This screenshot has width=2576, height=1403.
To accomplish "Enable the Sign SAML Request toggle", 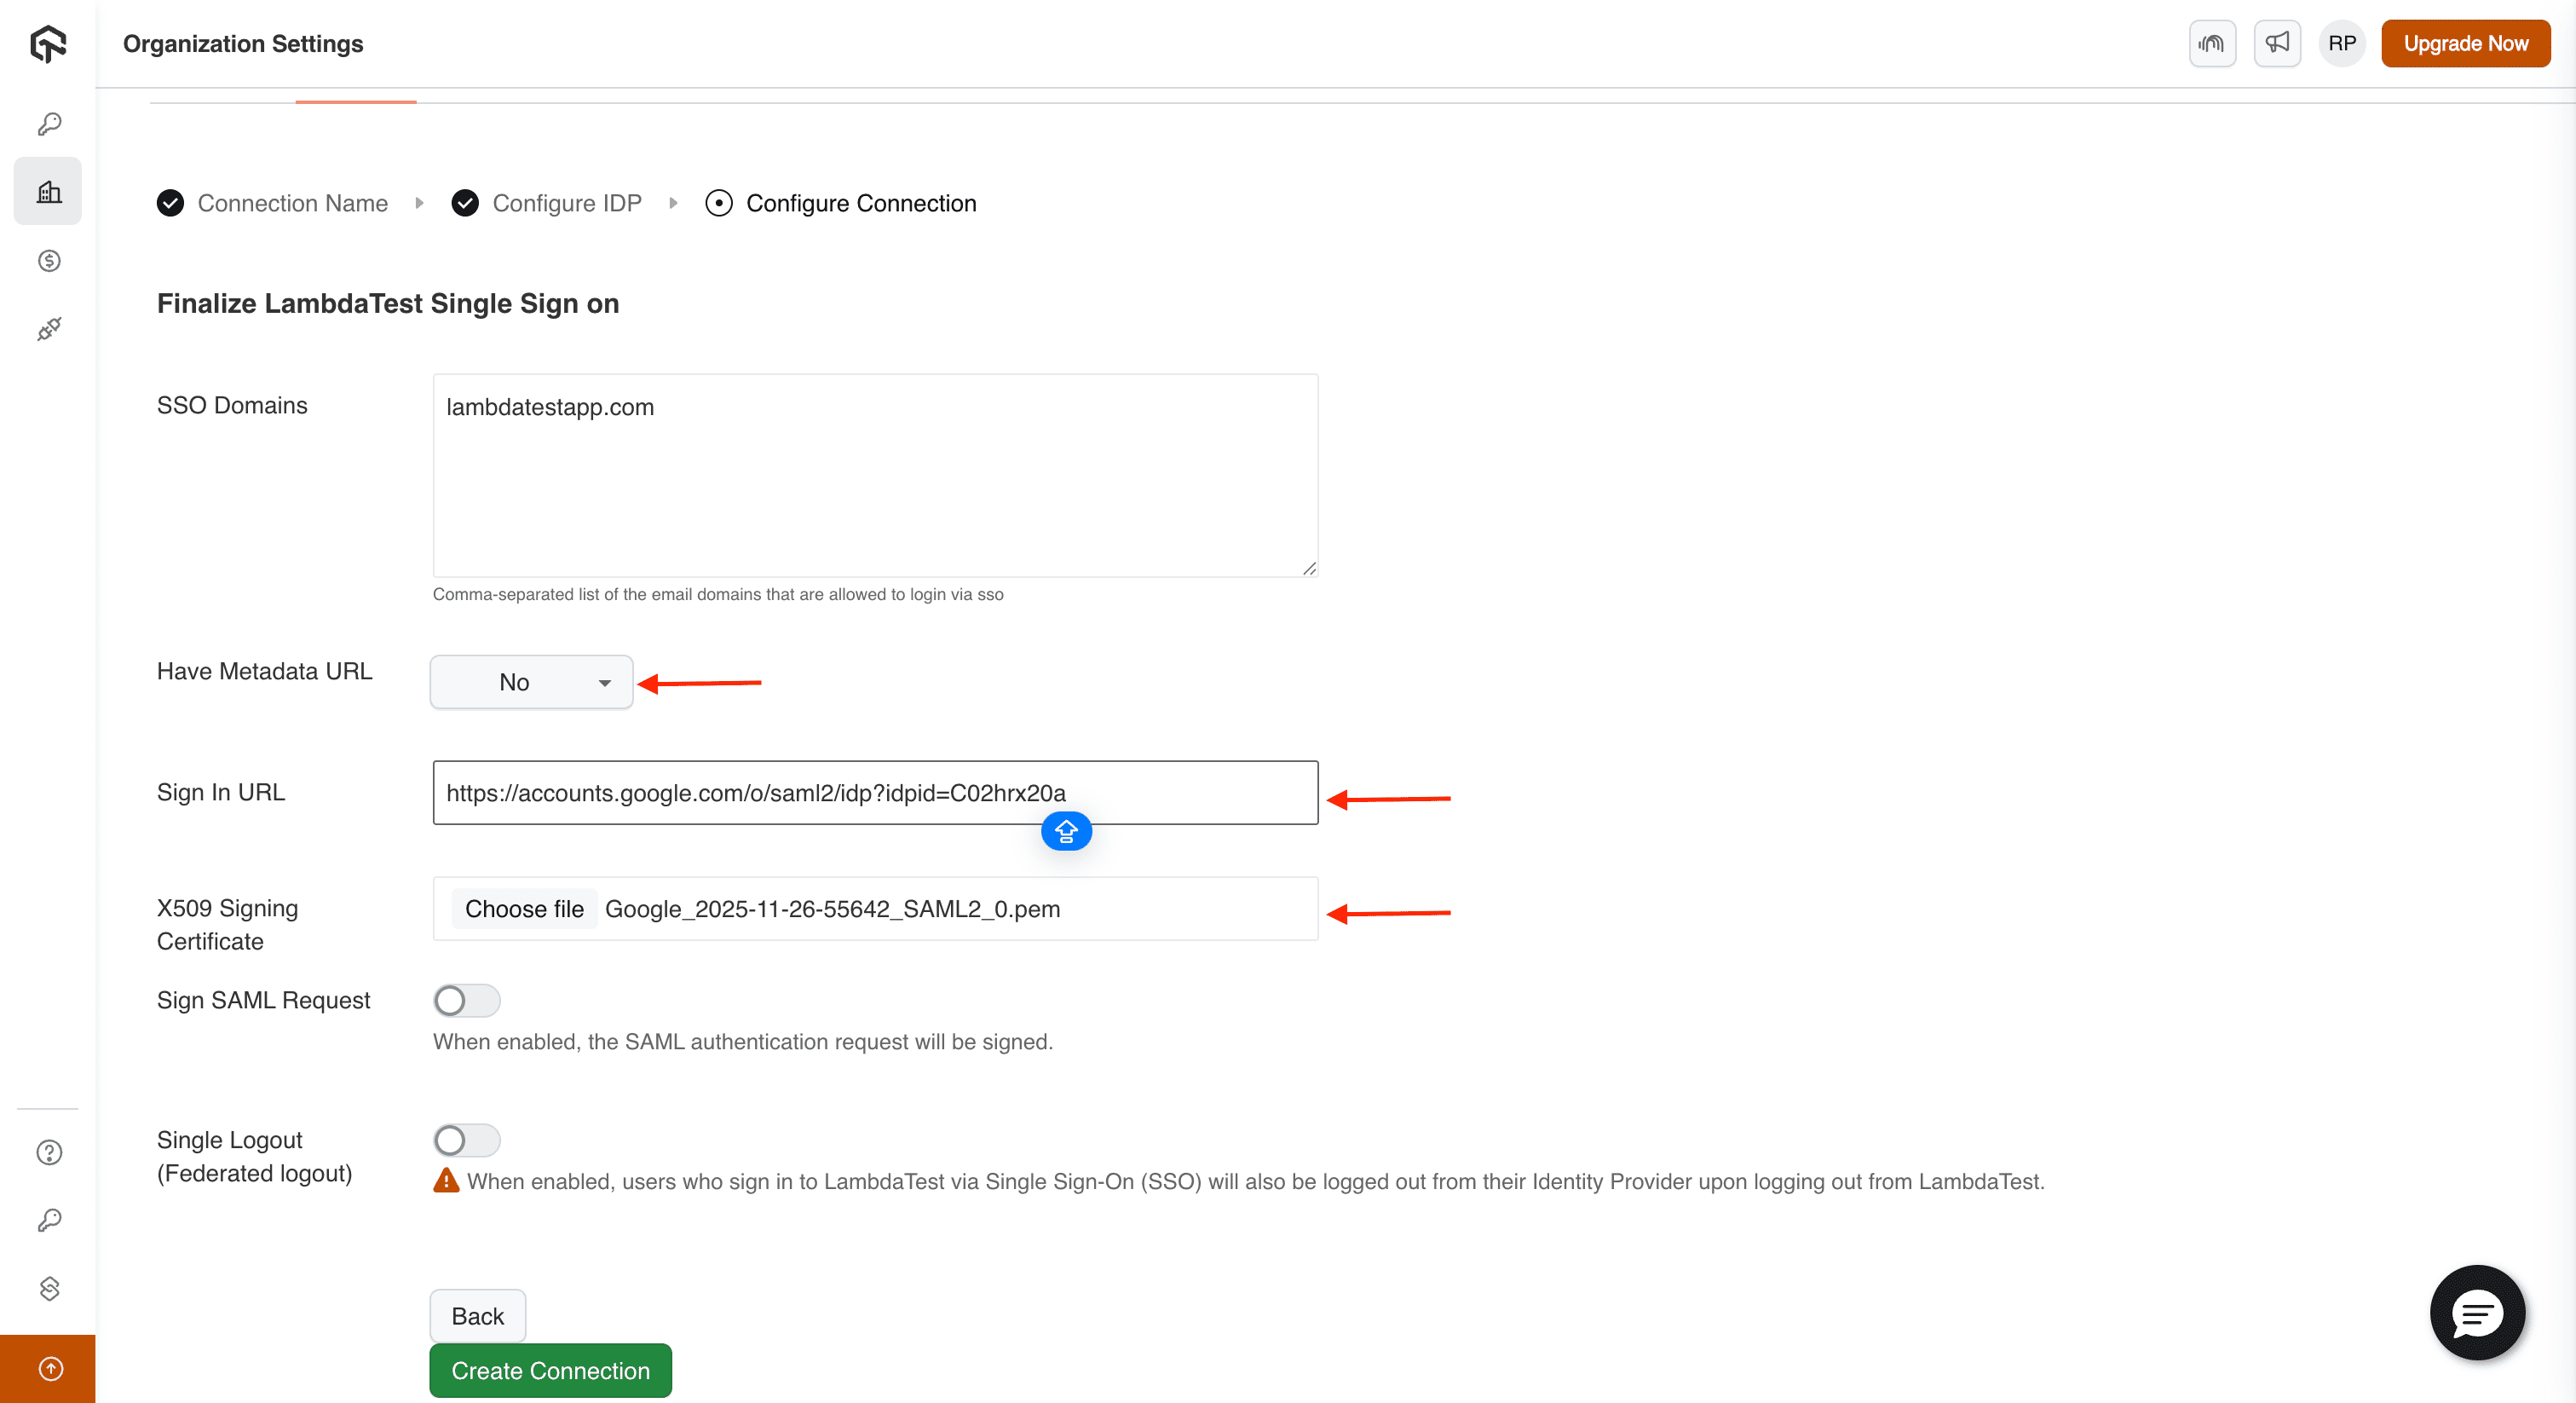I will tap(466, 1000).
